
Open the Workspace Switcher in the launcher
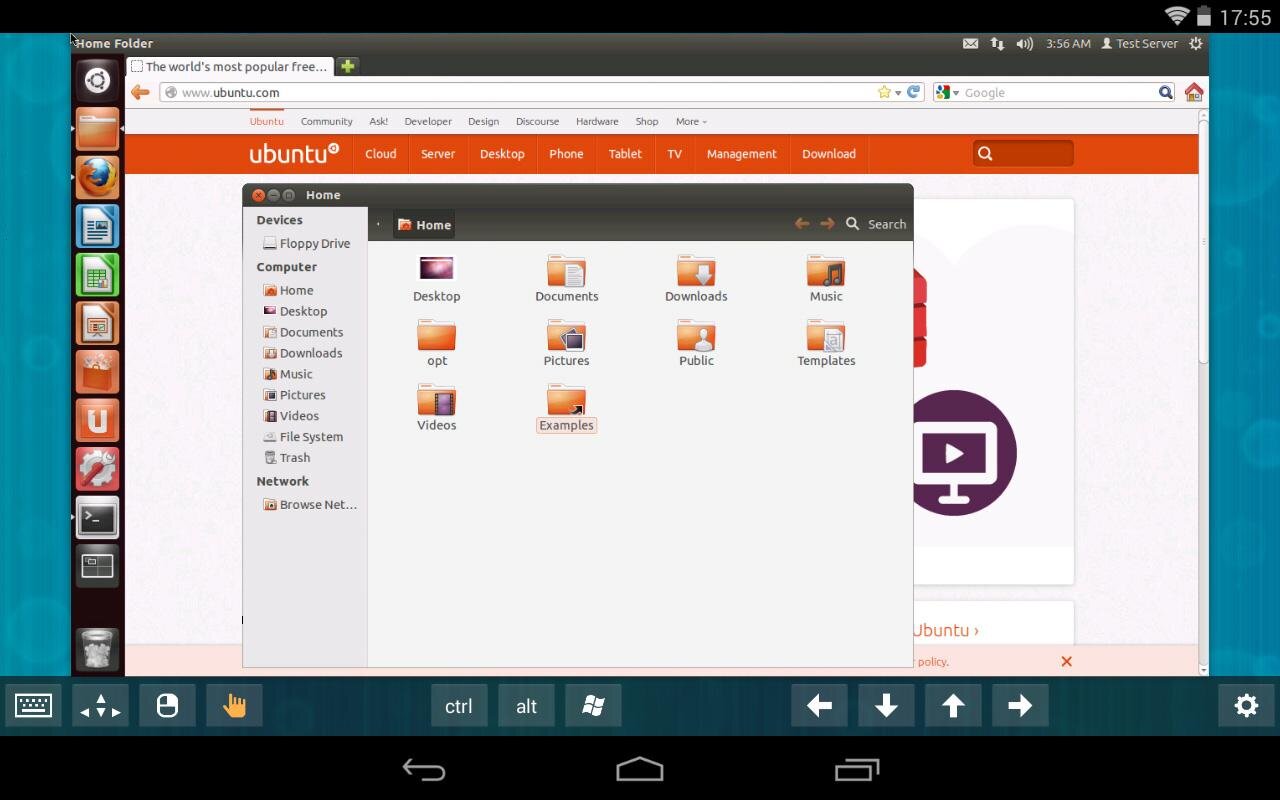tap(97, 566)
